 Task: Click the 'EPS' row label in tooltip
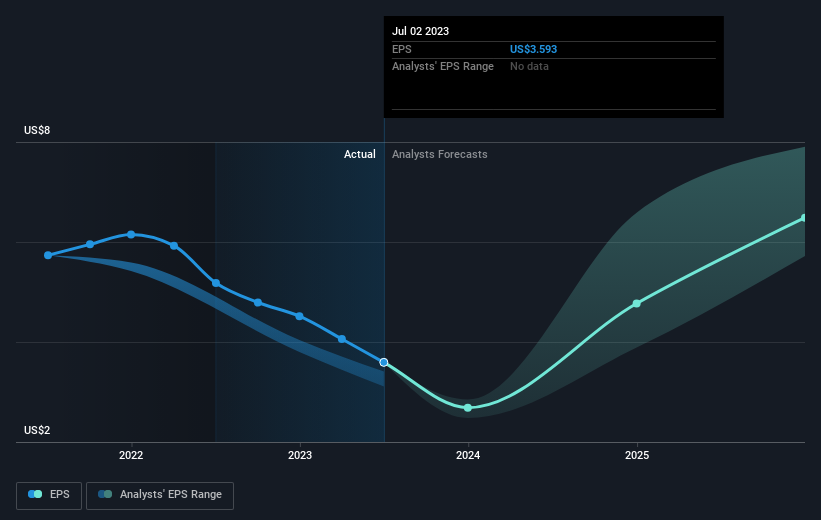tap(402, 49)
